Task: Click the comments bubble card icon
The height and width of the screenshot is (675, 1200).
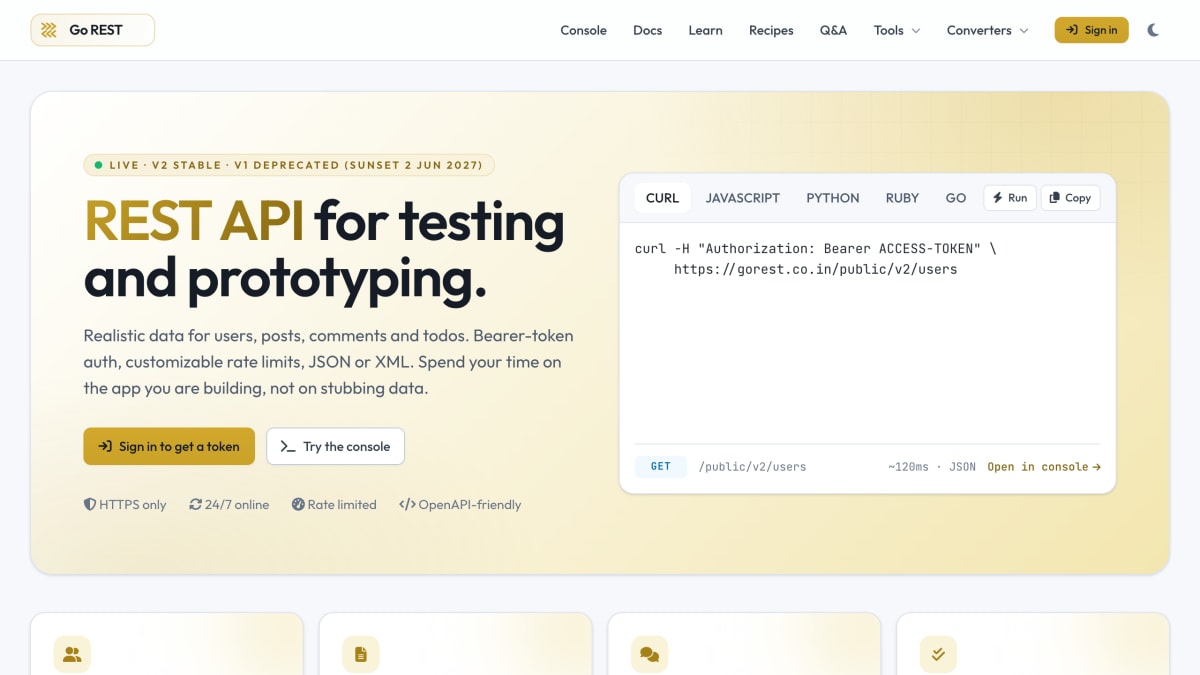Action: click(649, 655)
